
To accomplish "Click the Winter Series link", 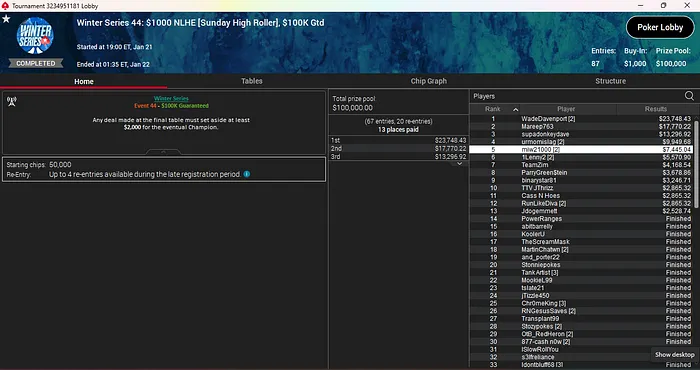I will point(171,98).
